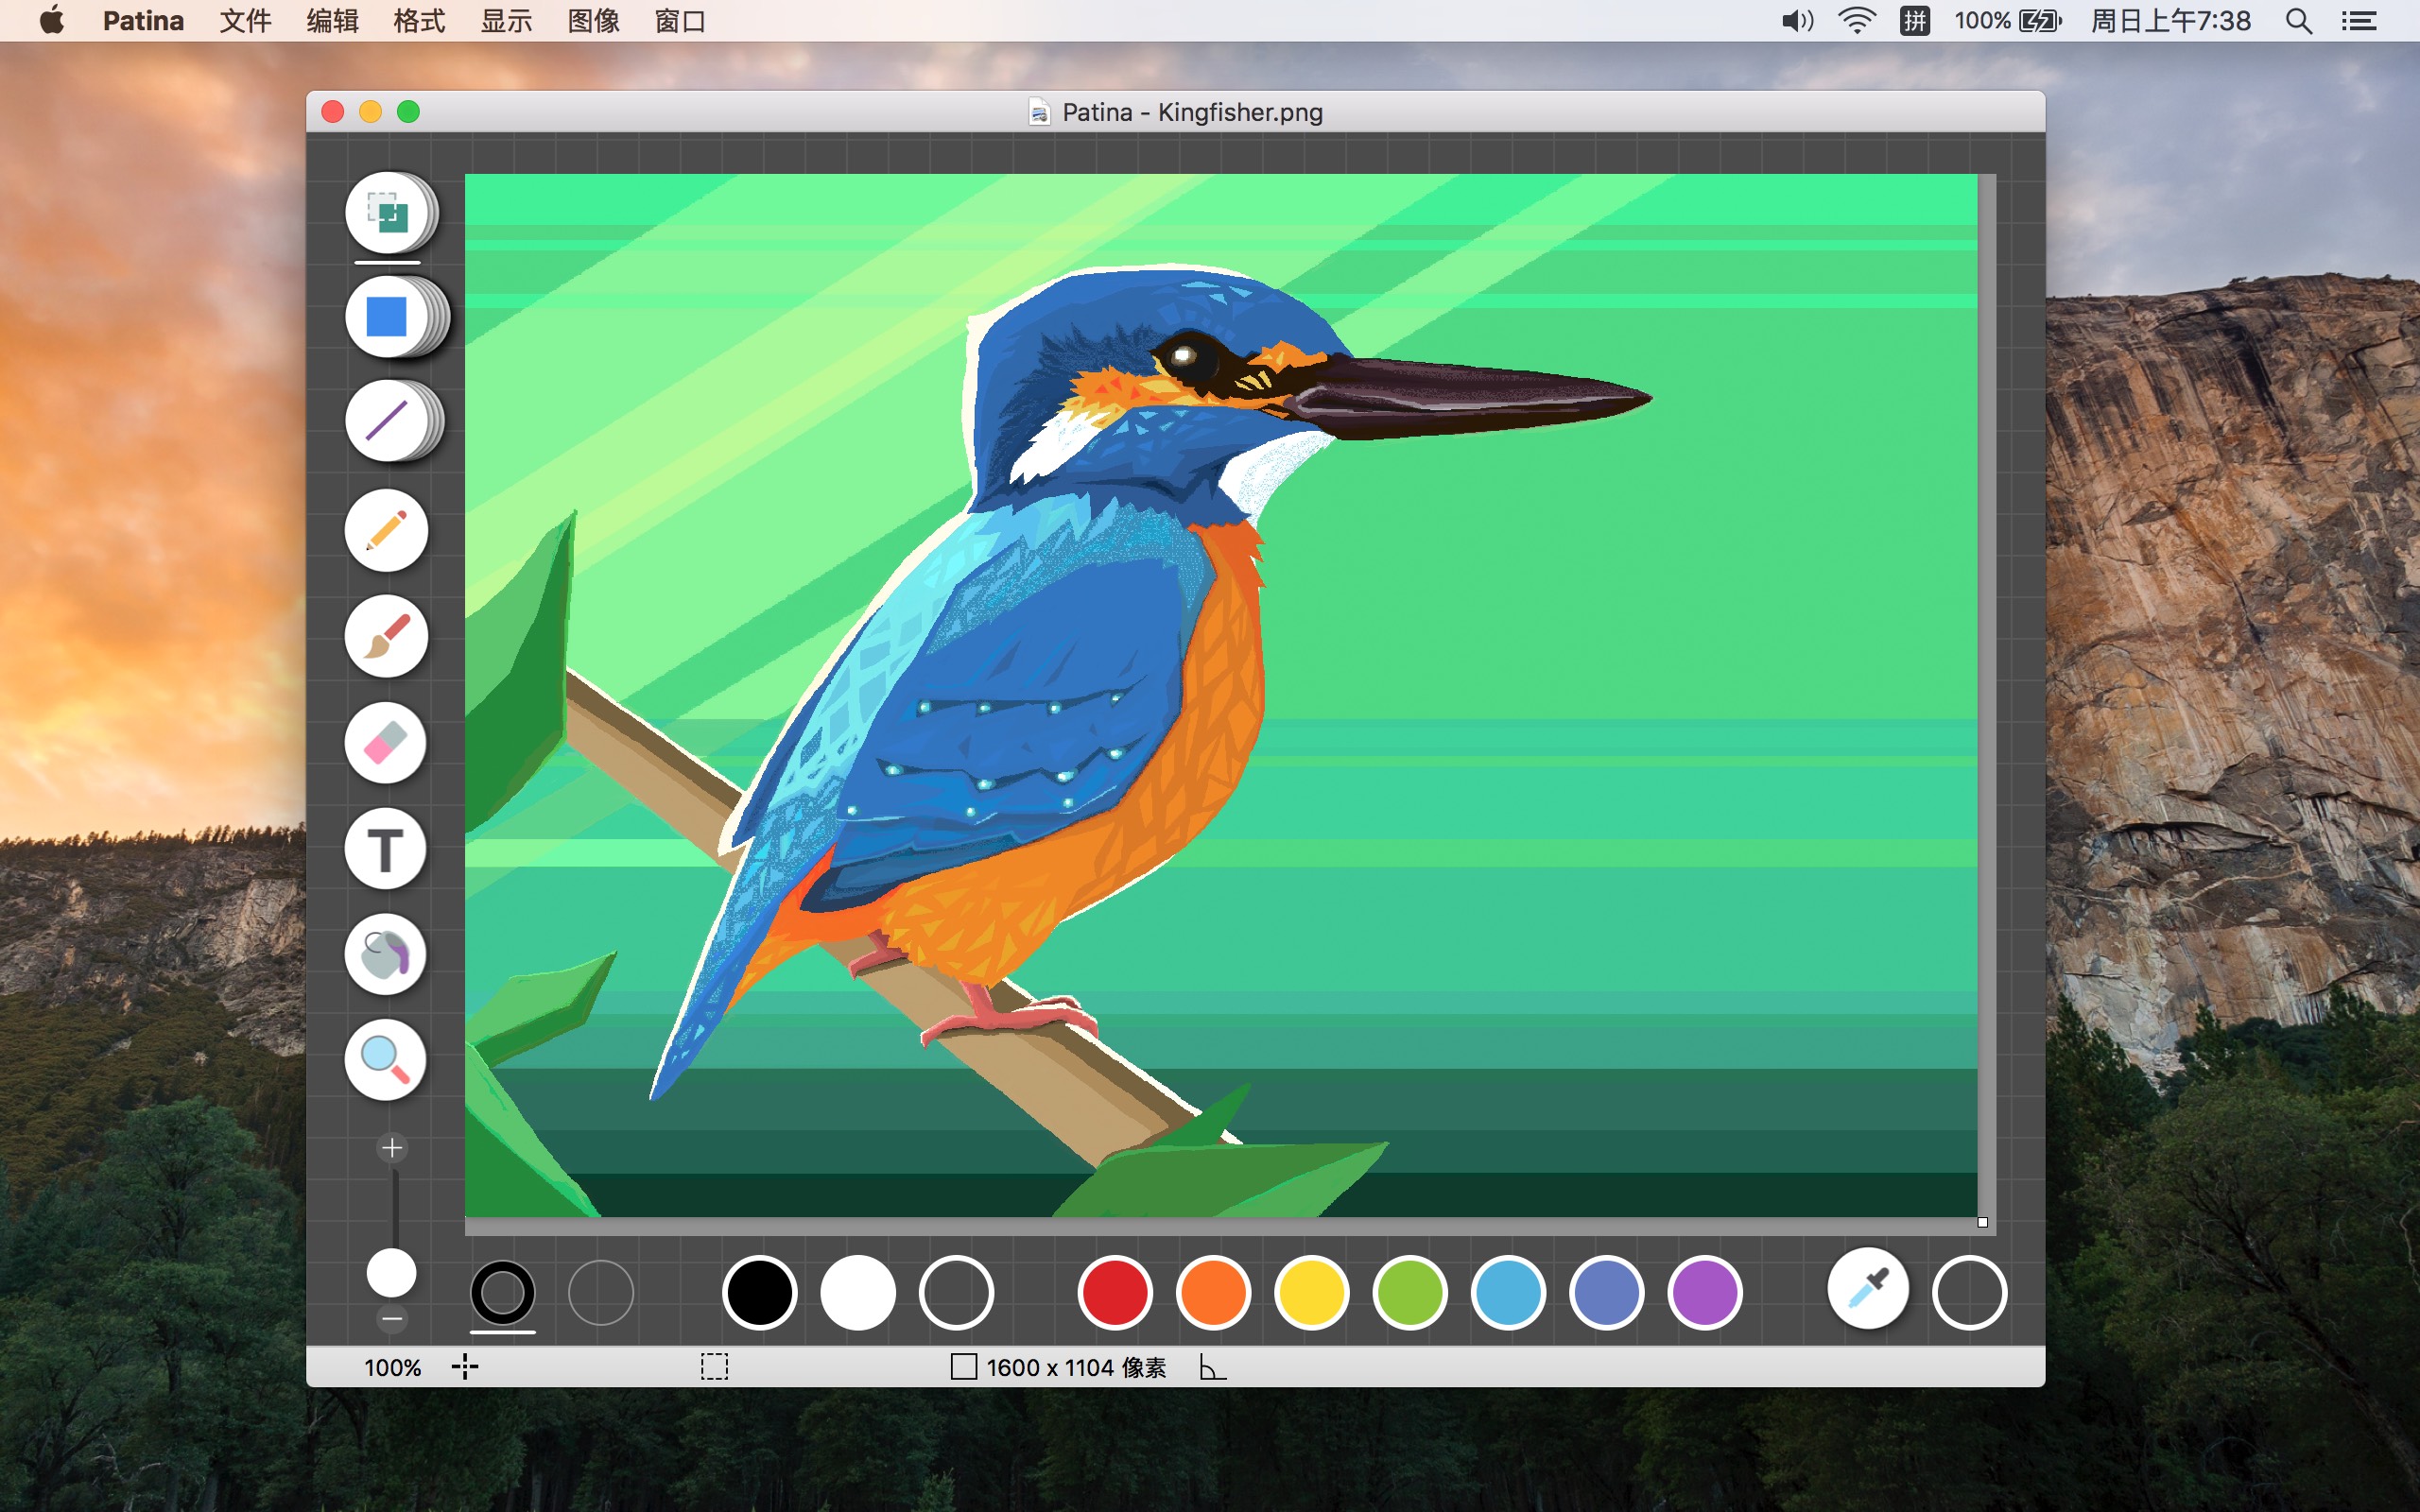Increase size with the plus button
The height and width of the screenshot is (1512, 2420).
coord(392,1148)
